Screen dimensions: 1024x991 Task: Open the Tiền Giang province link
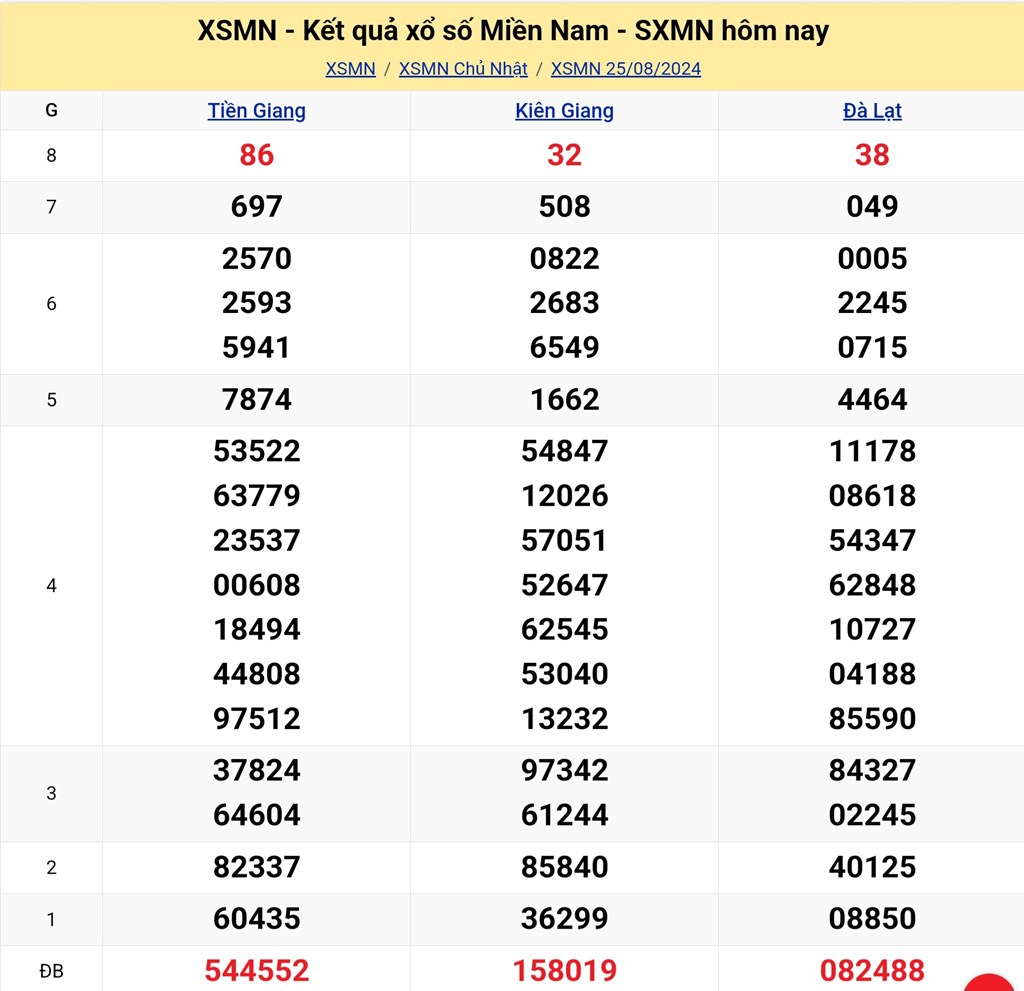[257, 111]
